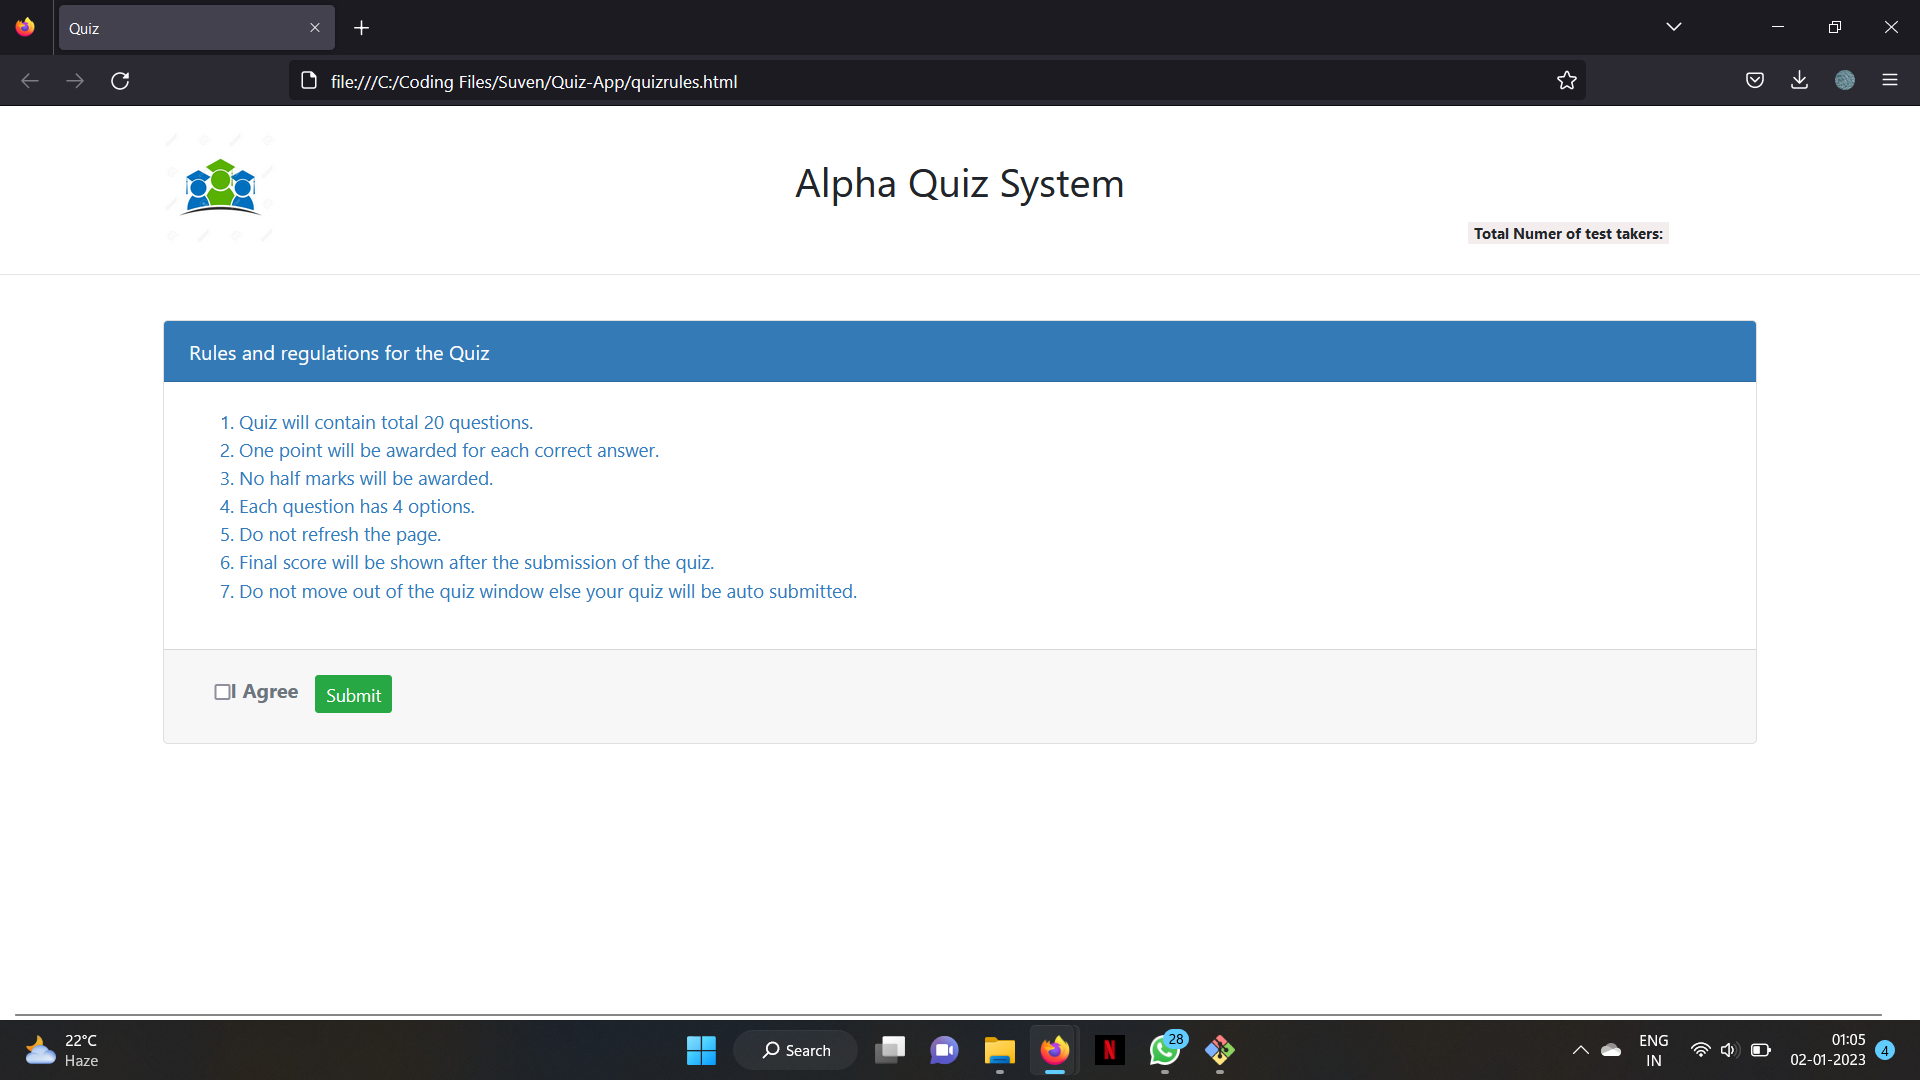Image resolution: width=1920 pixels, height=1080 pixels.
Task: Open WhatsApp from the taskbar
Action: 1165,1051
